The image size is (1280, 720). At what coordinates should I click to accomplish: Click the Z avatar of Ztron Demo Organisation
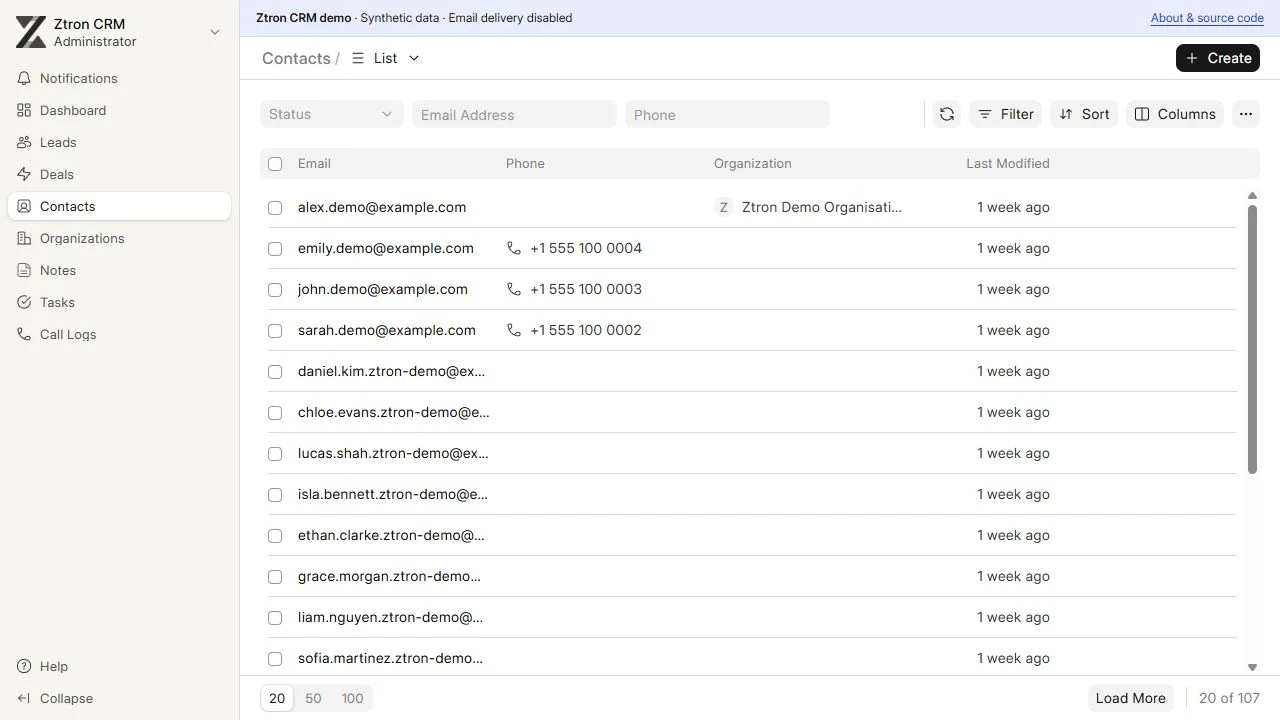coord(724,207)
